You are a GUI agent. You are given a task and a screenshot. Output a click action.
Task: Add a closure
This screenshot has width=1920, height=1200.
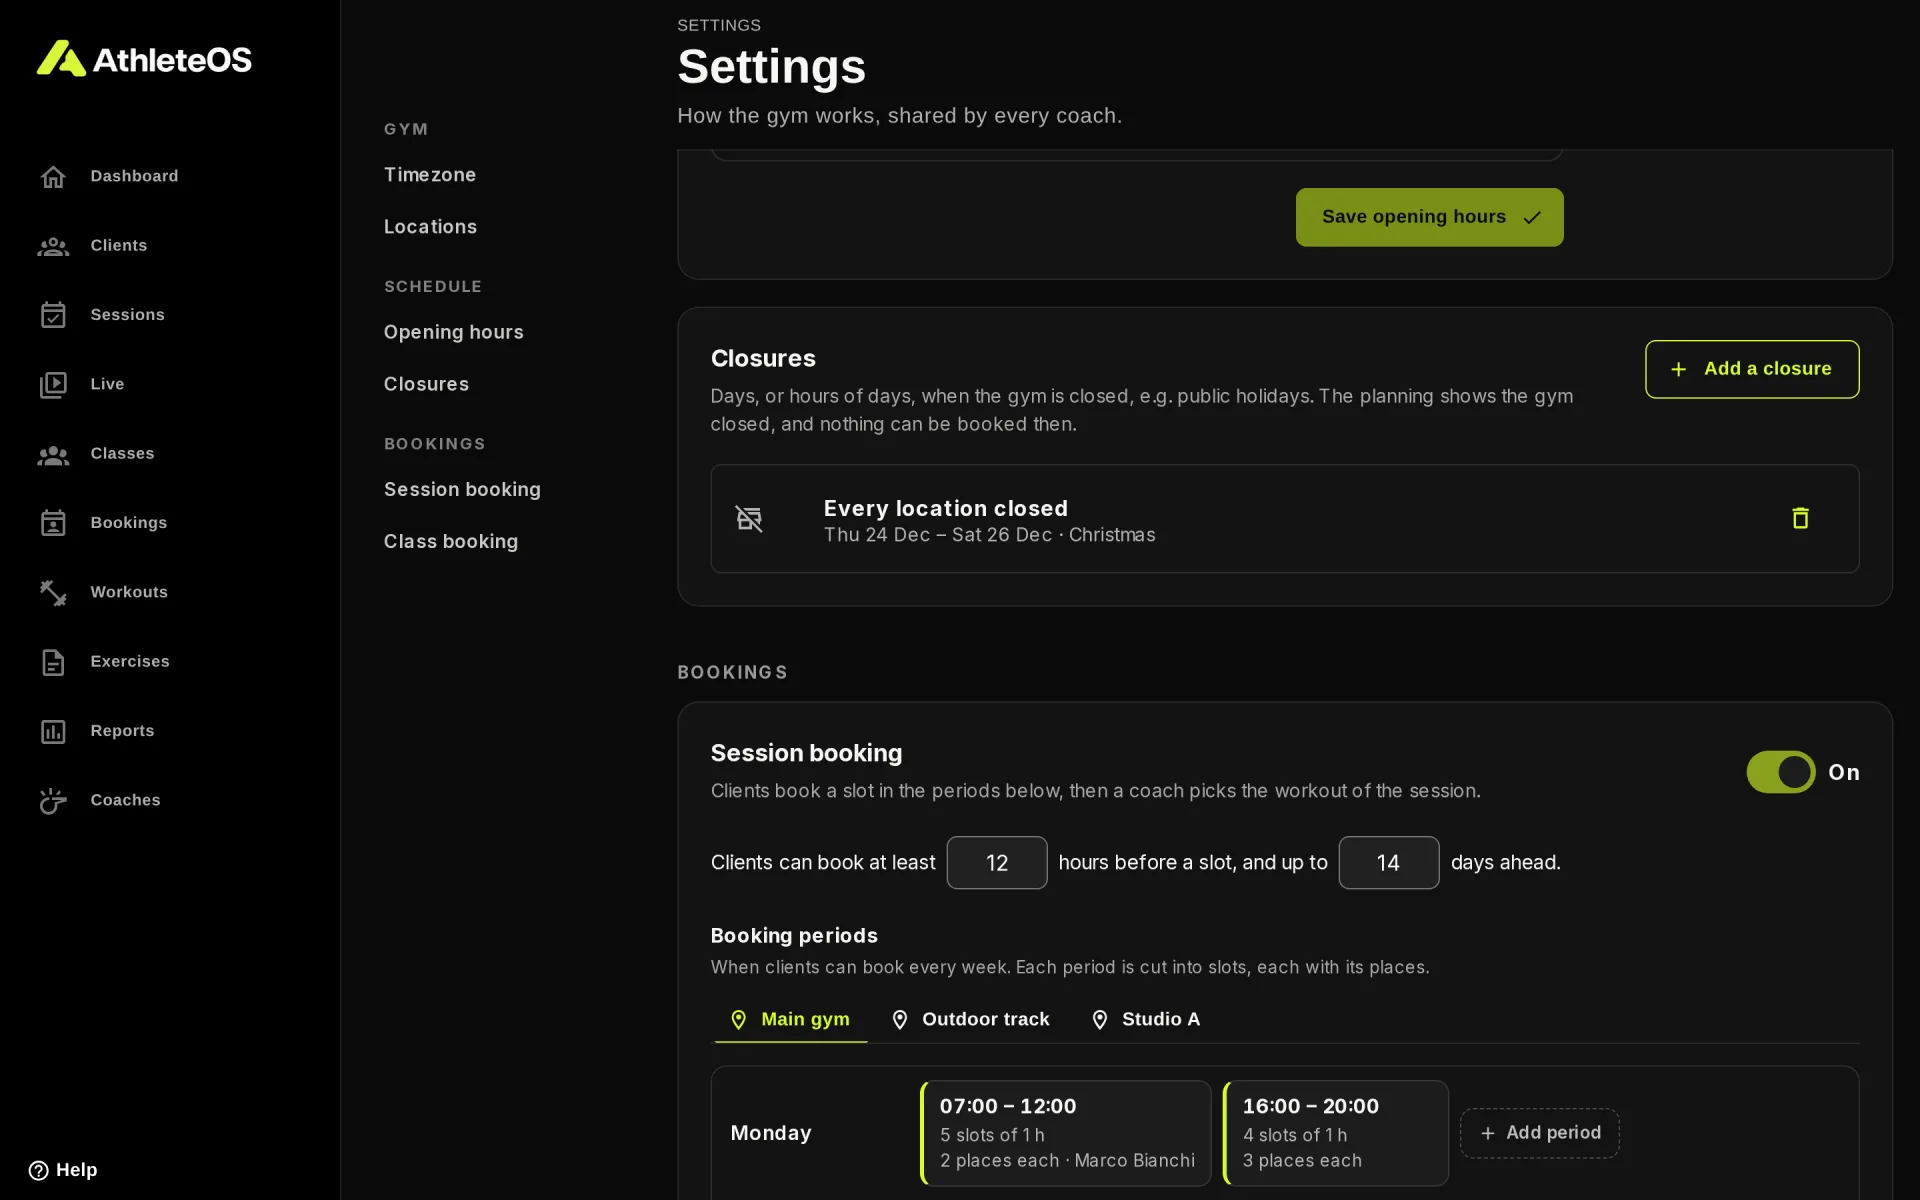(x=1752, y=369)
